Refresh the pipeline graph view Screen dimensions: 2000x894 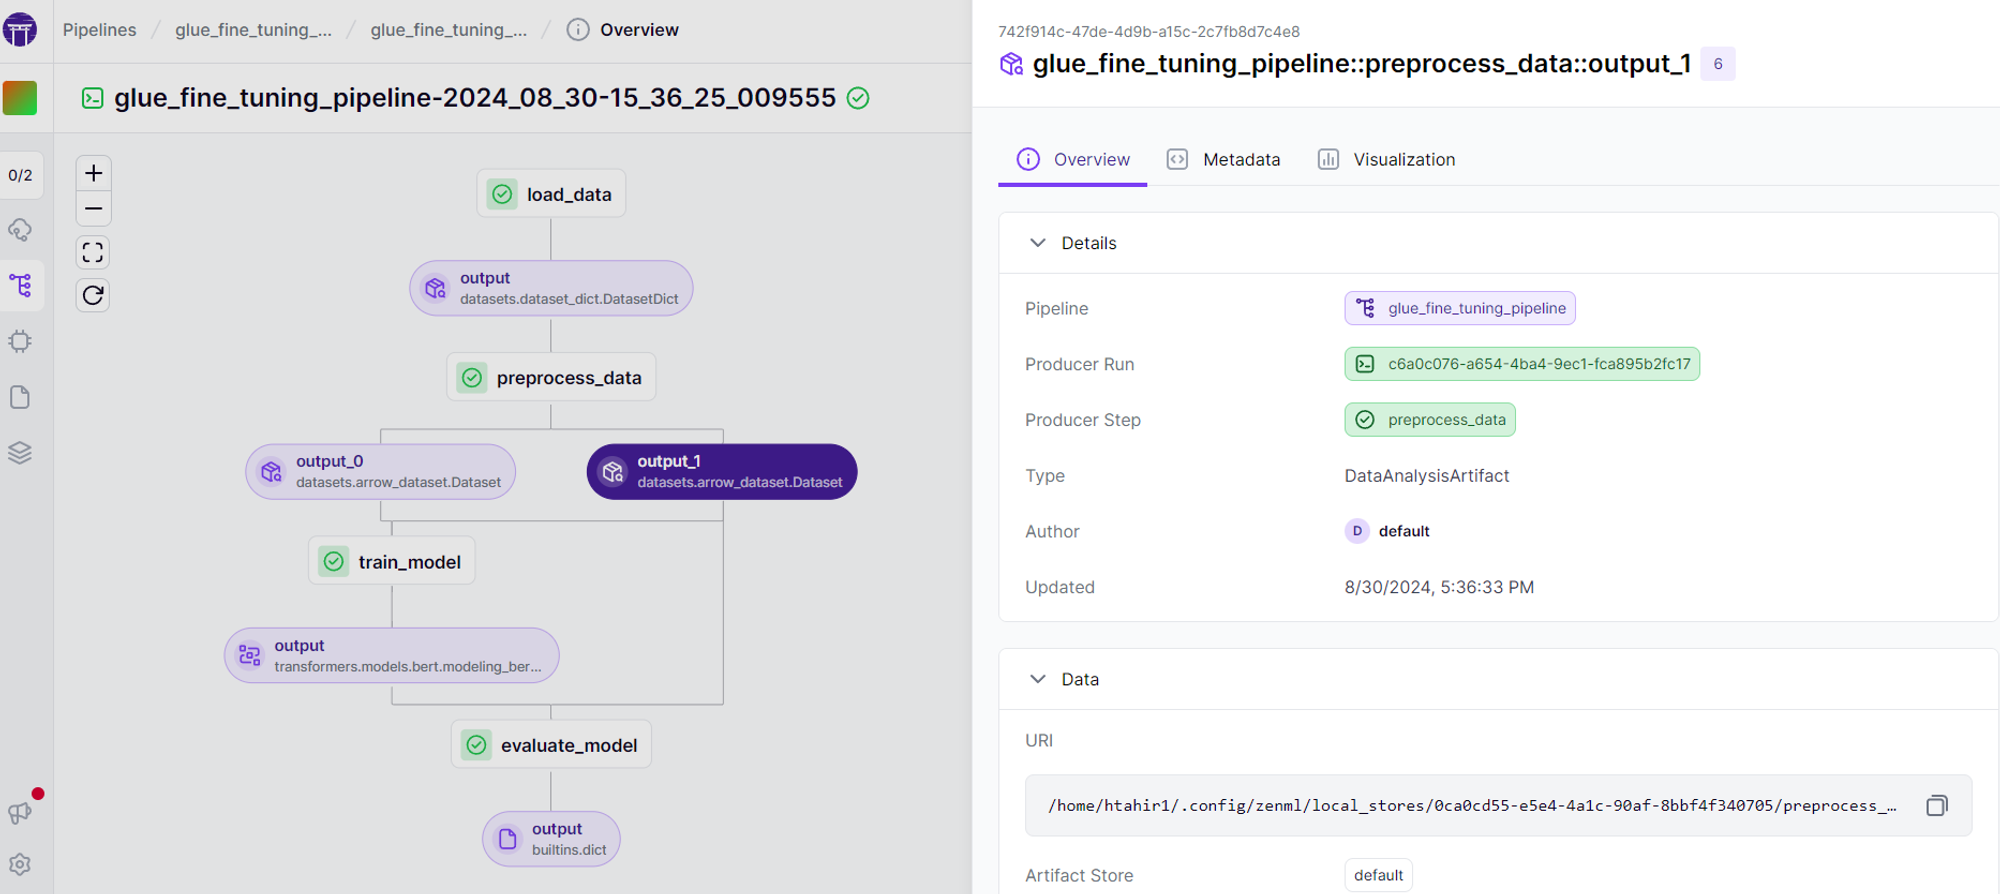[x=93, y=295]
